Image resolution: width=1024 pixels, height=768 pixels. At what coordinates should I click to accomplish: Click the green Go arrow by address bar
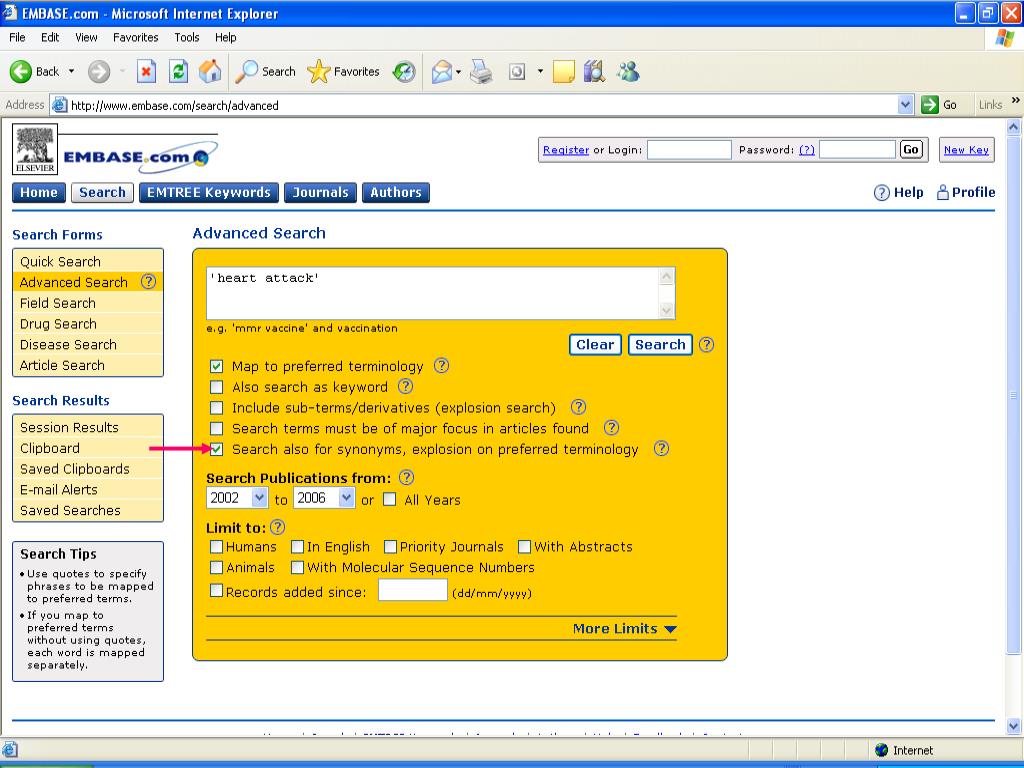[x=929, y=104]
